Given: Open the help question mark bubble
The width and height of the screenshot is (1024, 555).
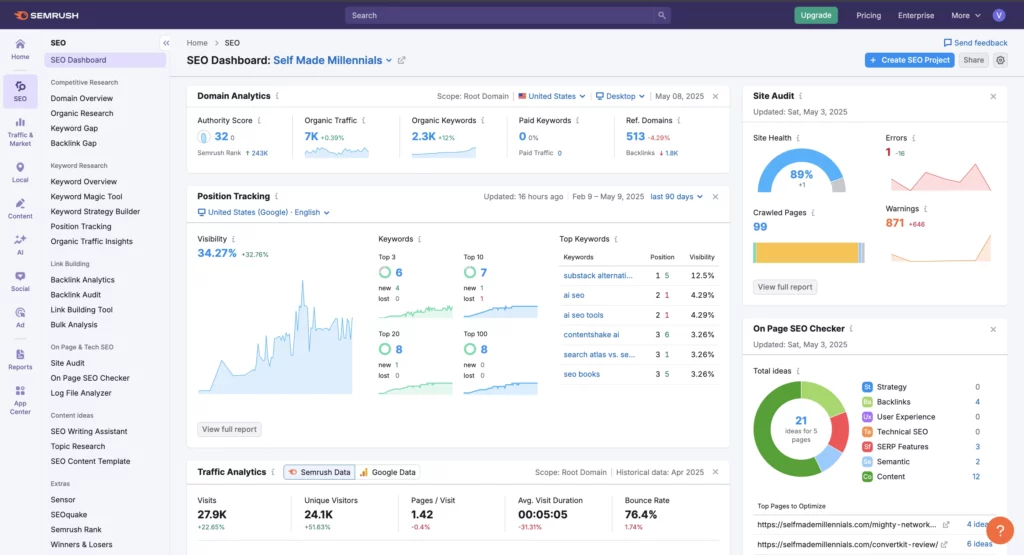Looking at the screenshot, I should (1000, 530).
